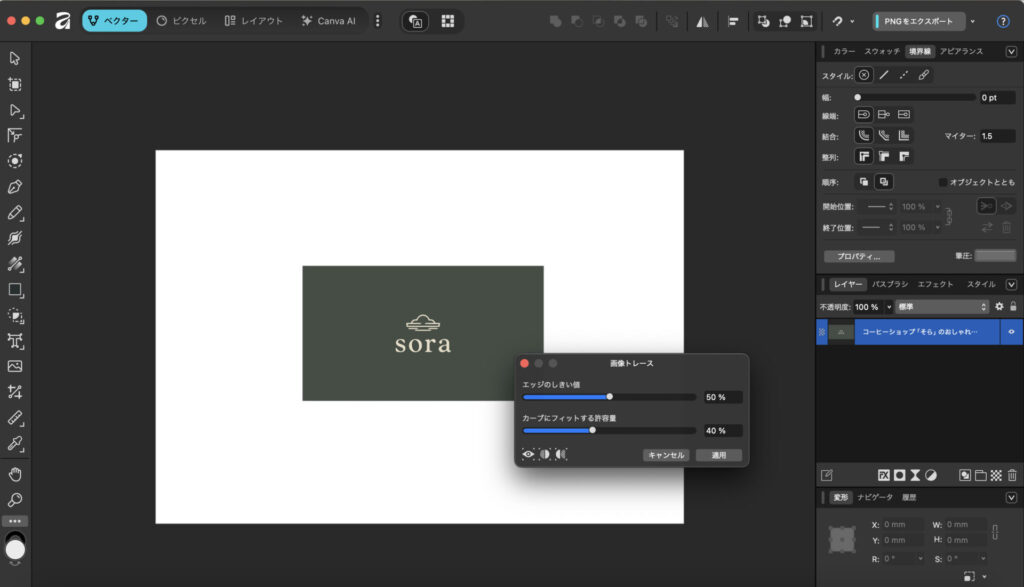Click the layer effects FX icon
Image resolution: width=1024 pixels, height=587 pixels.
[884, 475]
